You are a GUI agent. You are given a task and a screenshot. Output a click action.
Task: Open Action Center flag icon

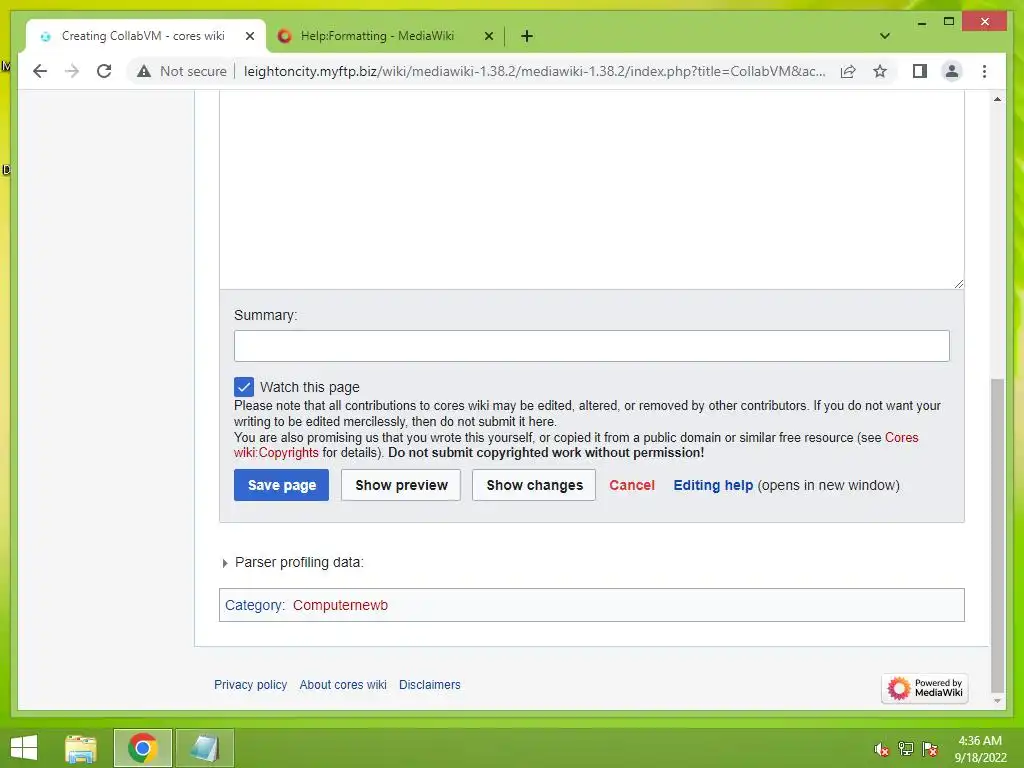(x=930, y=749)
